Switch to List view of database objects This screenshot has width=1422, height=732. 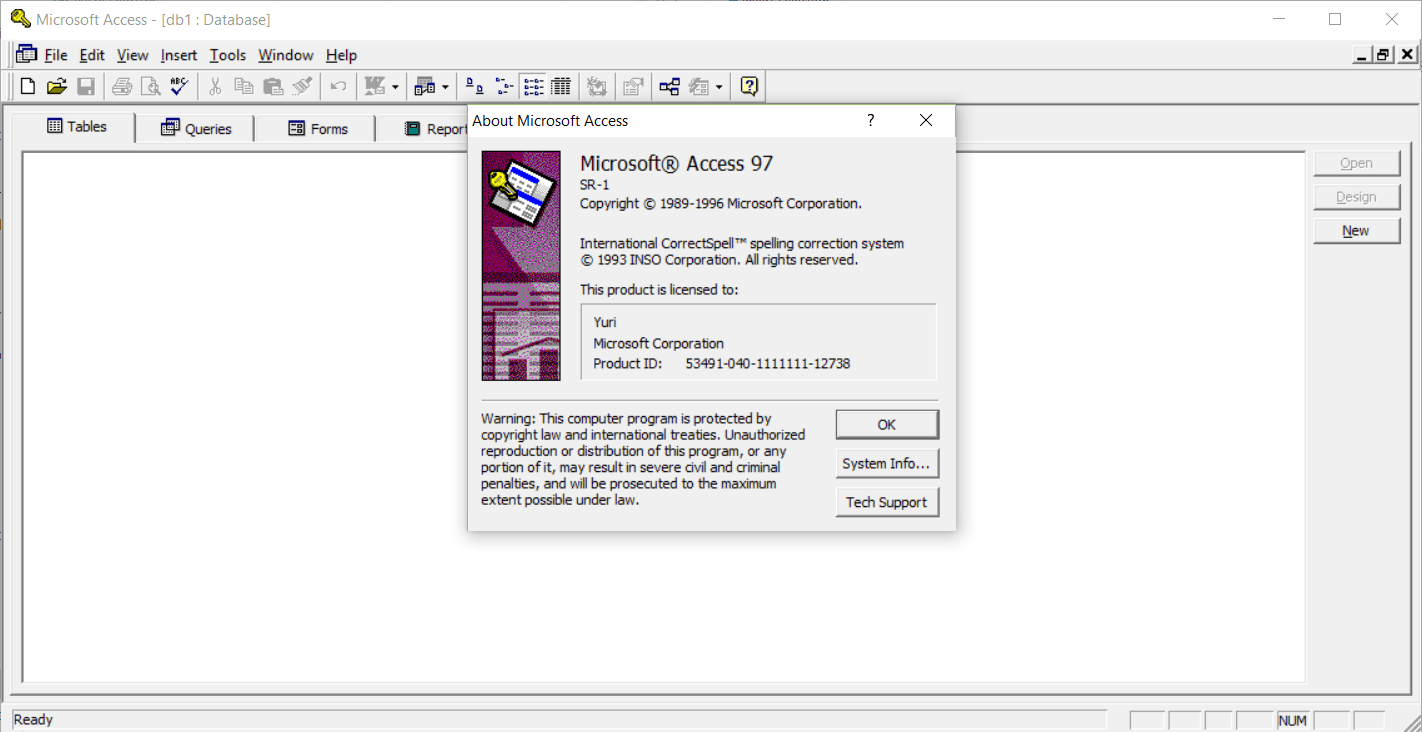(x=533, y=86)
